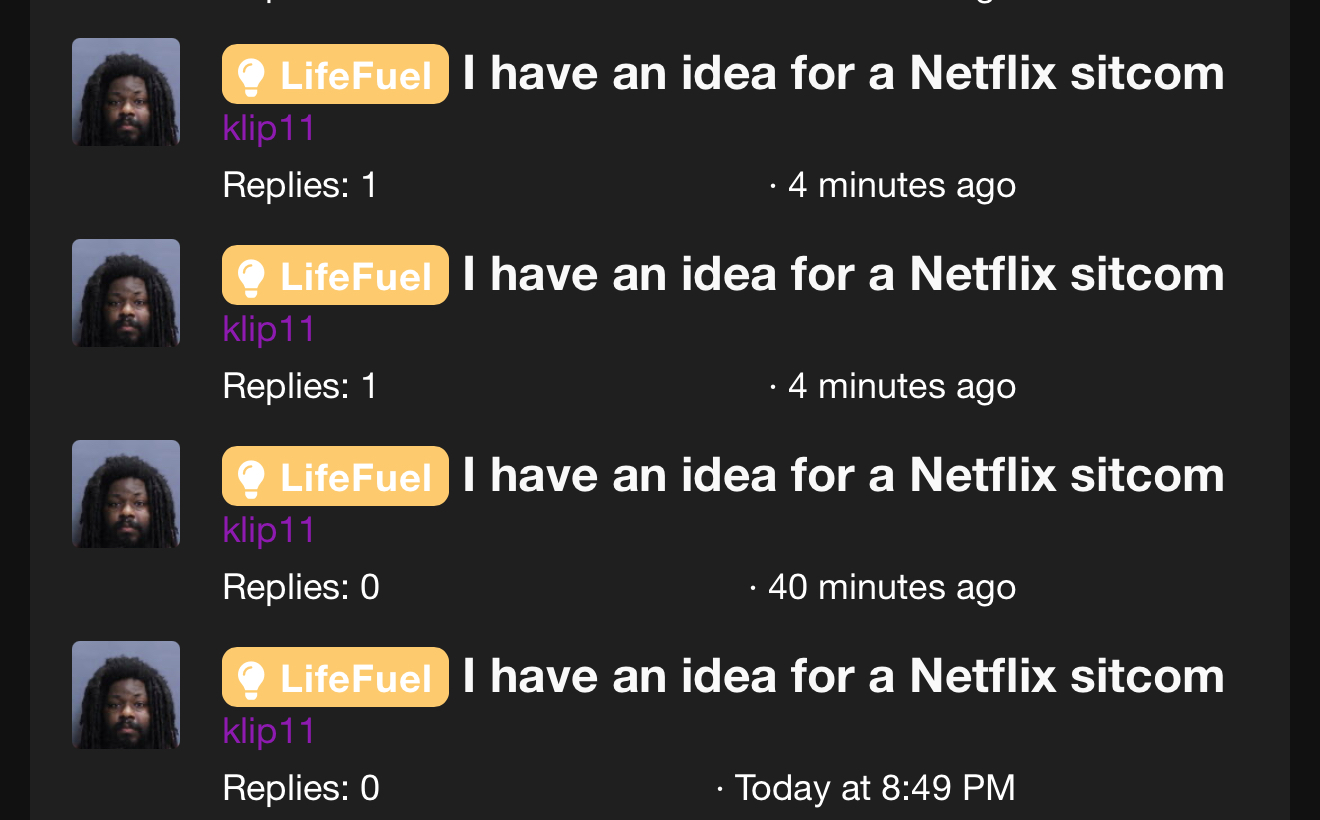1320x820 pixels.
Task: Click the avatar on the 40-minutes-ago thread
Action: click(x=126, y=494)
